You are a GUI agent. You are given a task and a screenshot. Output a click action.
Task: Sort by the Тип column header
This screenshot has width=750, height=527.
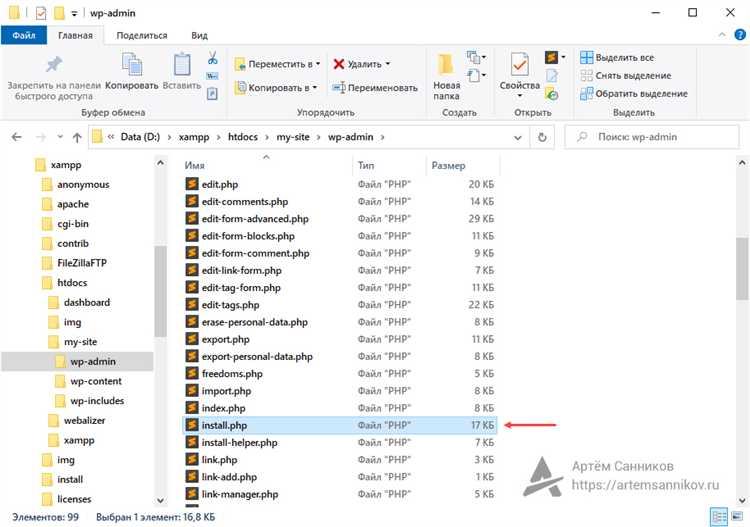(388, 165)
